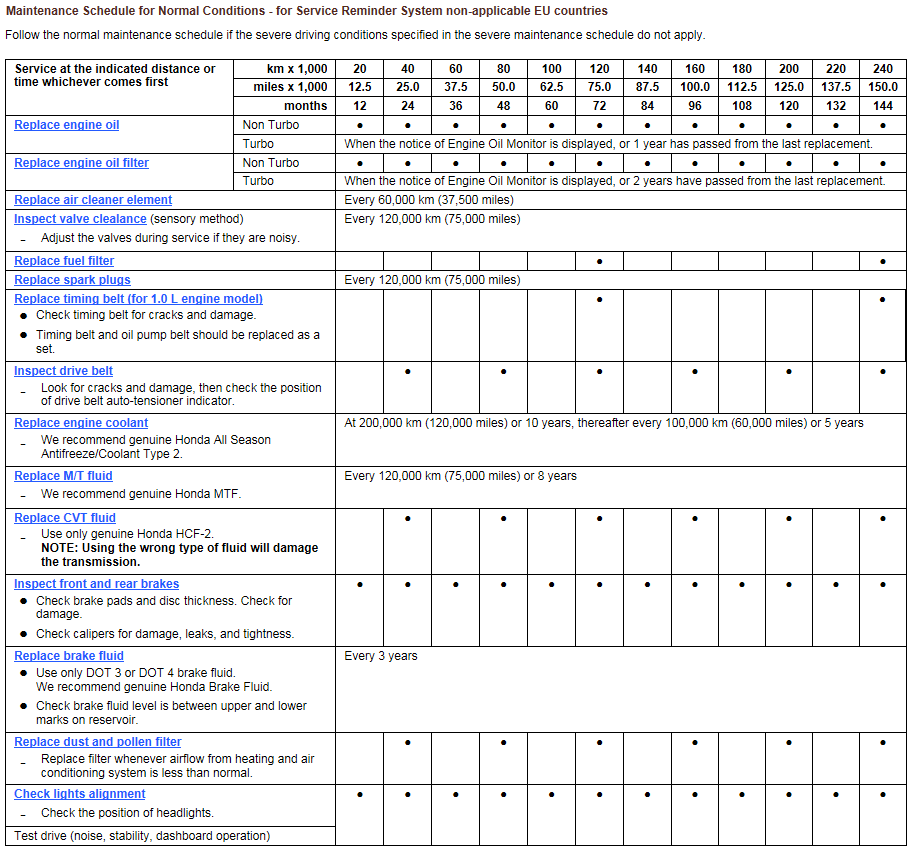
Task: Click the 'Test drive (noise, stability, dashboard operation)' row
Action: click(x=170, y=836)
